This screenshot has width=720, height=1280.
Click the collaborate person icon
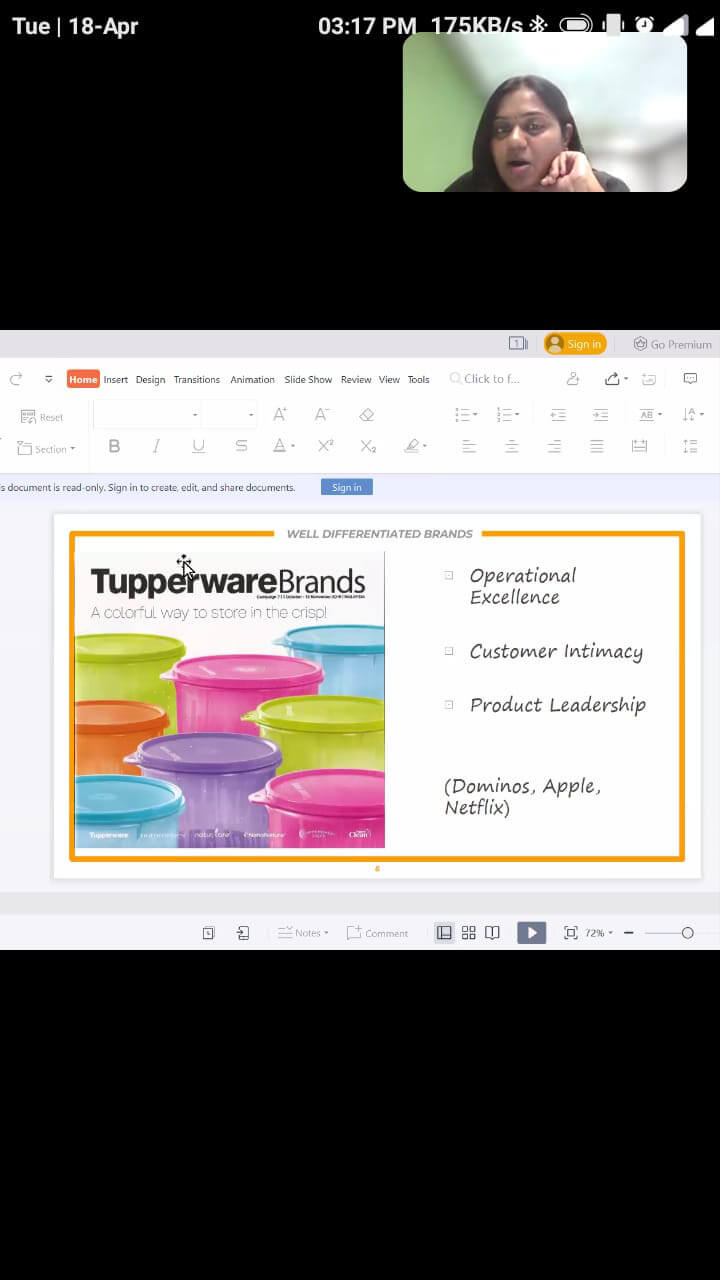point(573,379)
